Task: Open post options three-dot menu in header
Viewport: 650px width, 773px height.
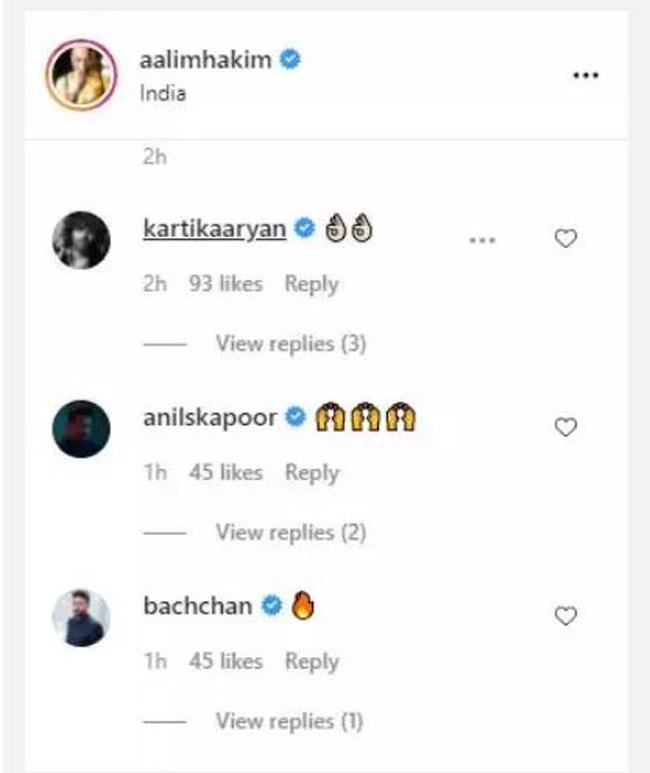Action: (585, 77)
